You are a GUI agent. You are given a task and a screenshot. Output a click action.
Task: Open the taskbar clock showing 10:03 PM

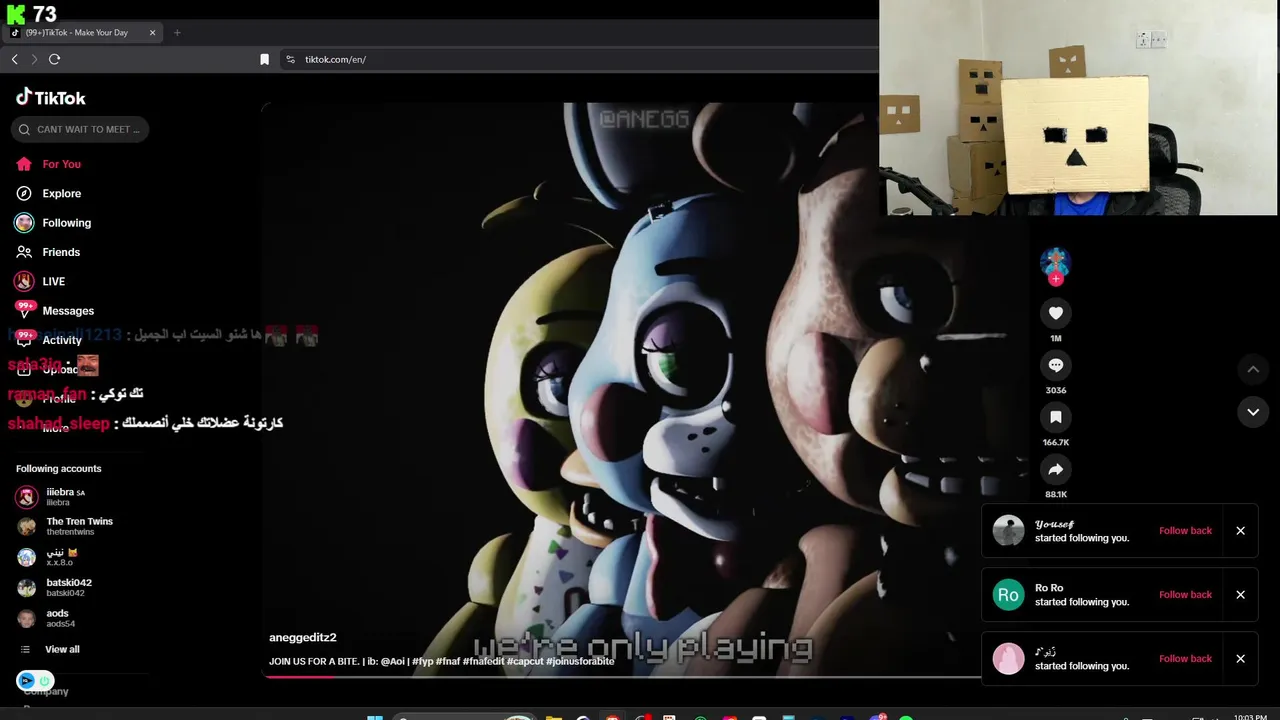(x=1250, y=717)
